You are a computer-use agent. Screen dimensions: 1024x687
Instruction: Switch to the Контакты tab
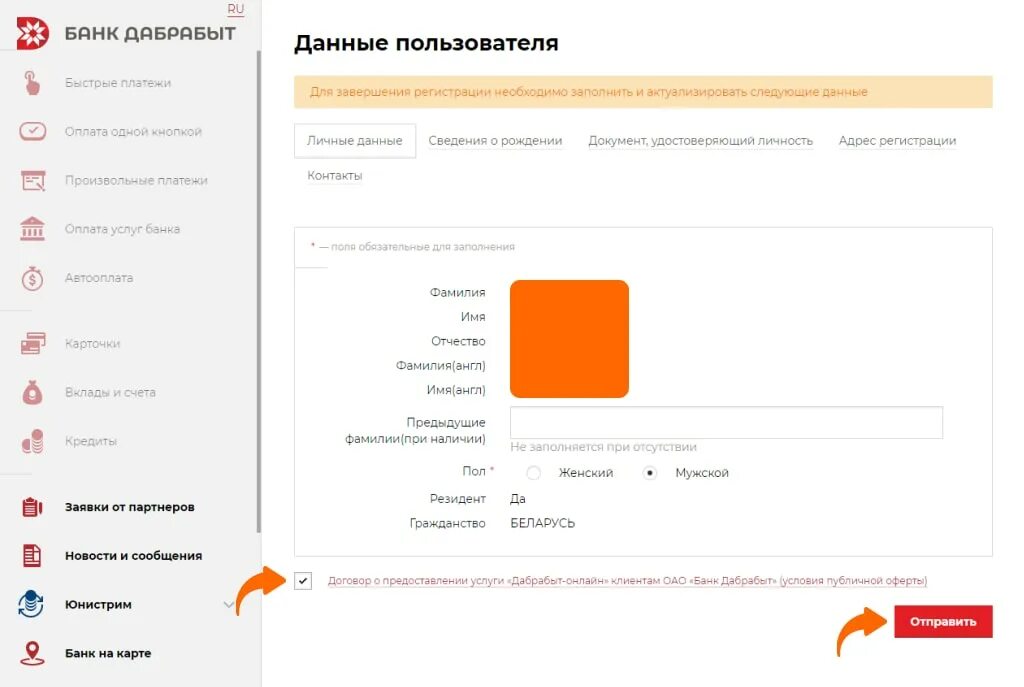(x=334, y=176)
